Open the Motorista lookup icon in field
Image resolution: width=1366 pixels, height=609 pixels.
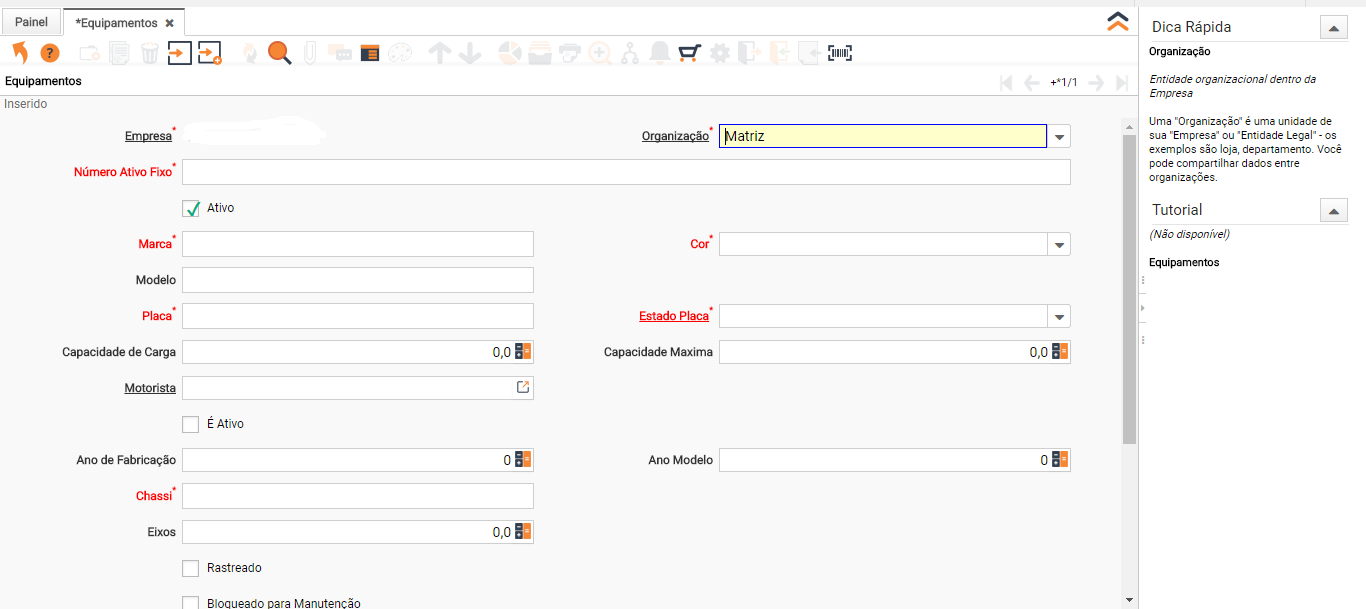click(x=523, y=387)
